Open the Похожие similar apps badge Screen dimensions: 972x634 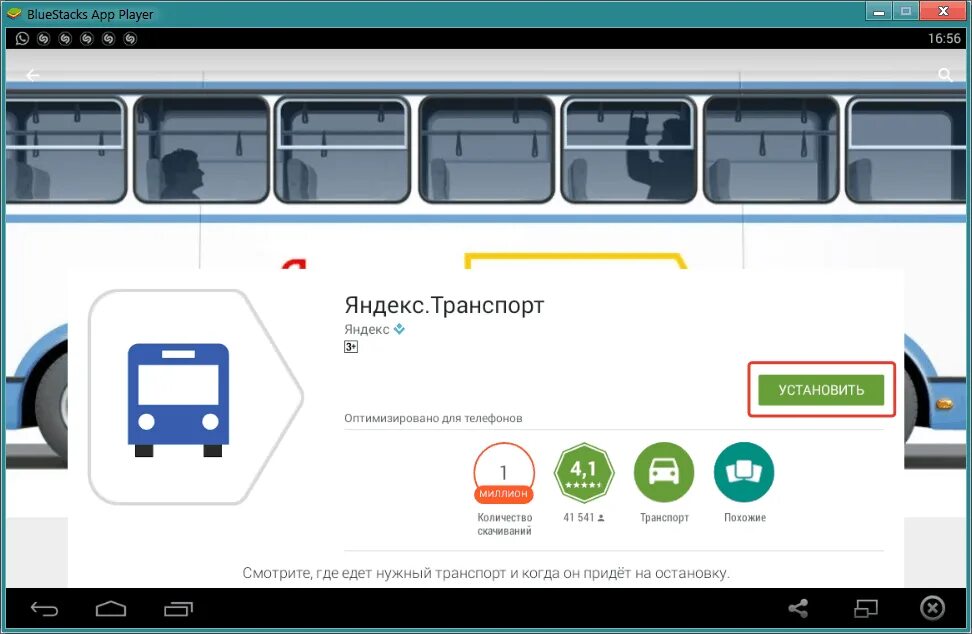744,473
